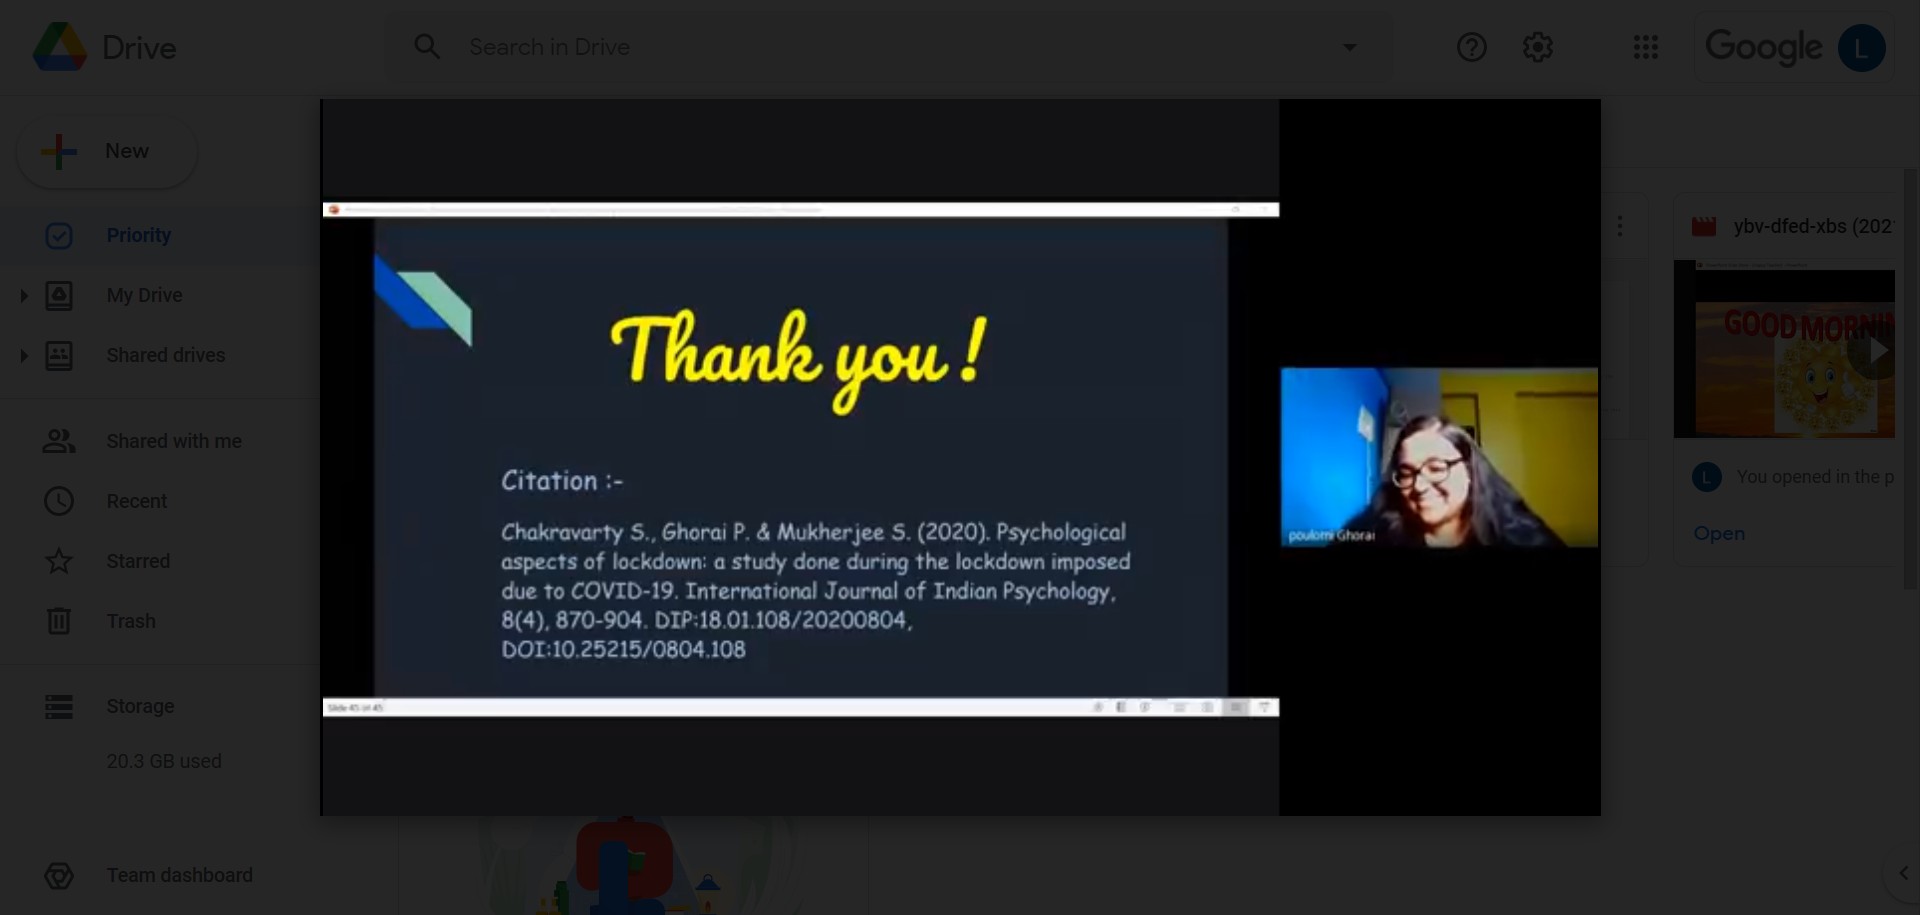
Task: Play the GOOD MORNING video thumbnail
Action: [1876, 350]
